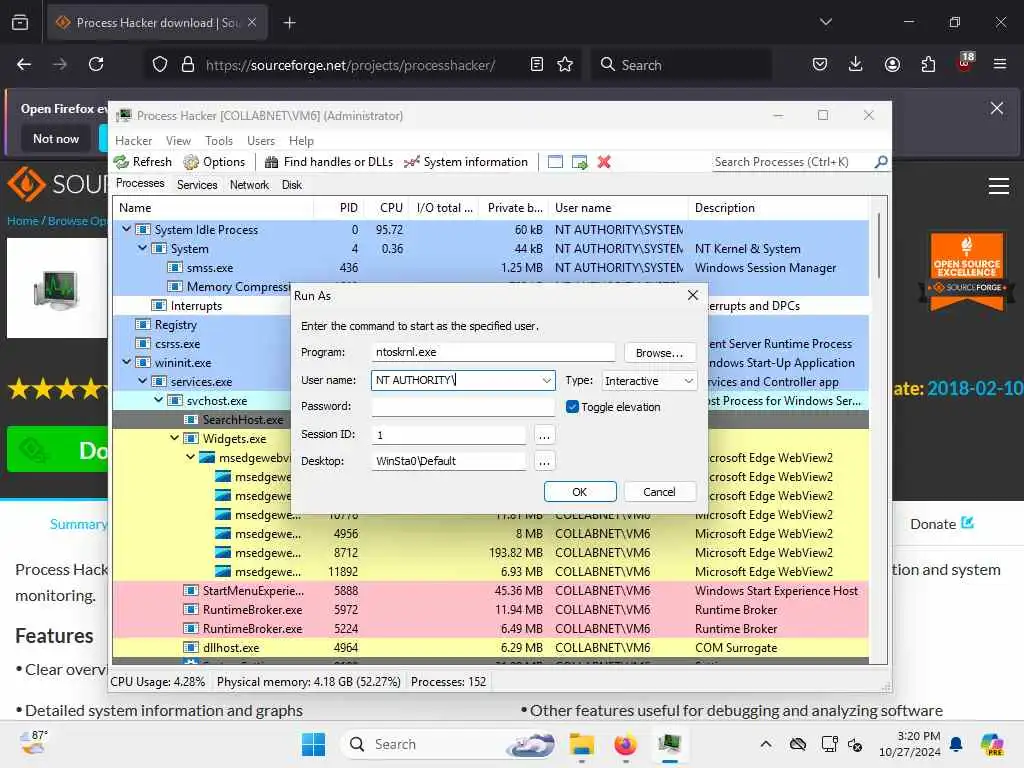This screenshot has height=768, width=1024.
Task: Click the Session ID input field
Action: click(449, 435)
